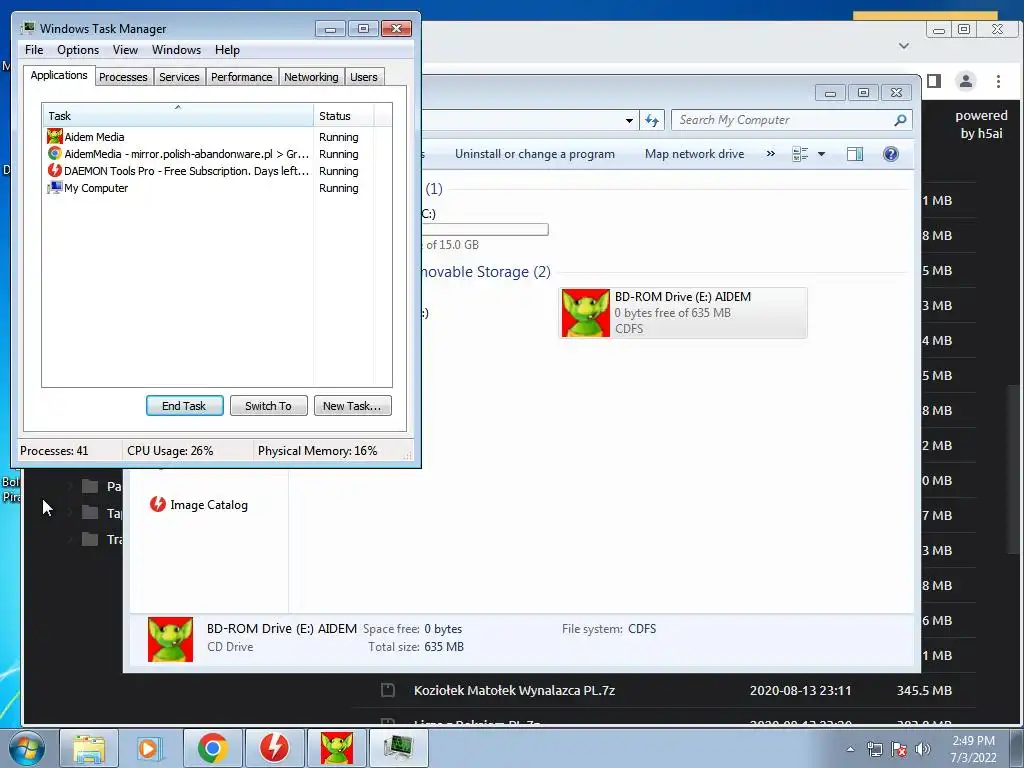Switch to Networking tab

click(311, 77)
